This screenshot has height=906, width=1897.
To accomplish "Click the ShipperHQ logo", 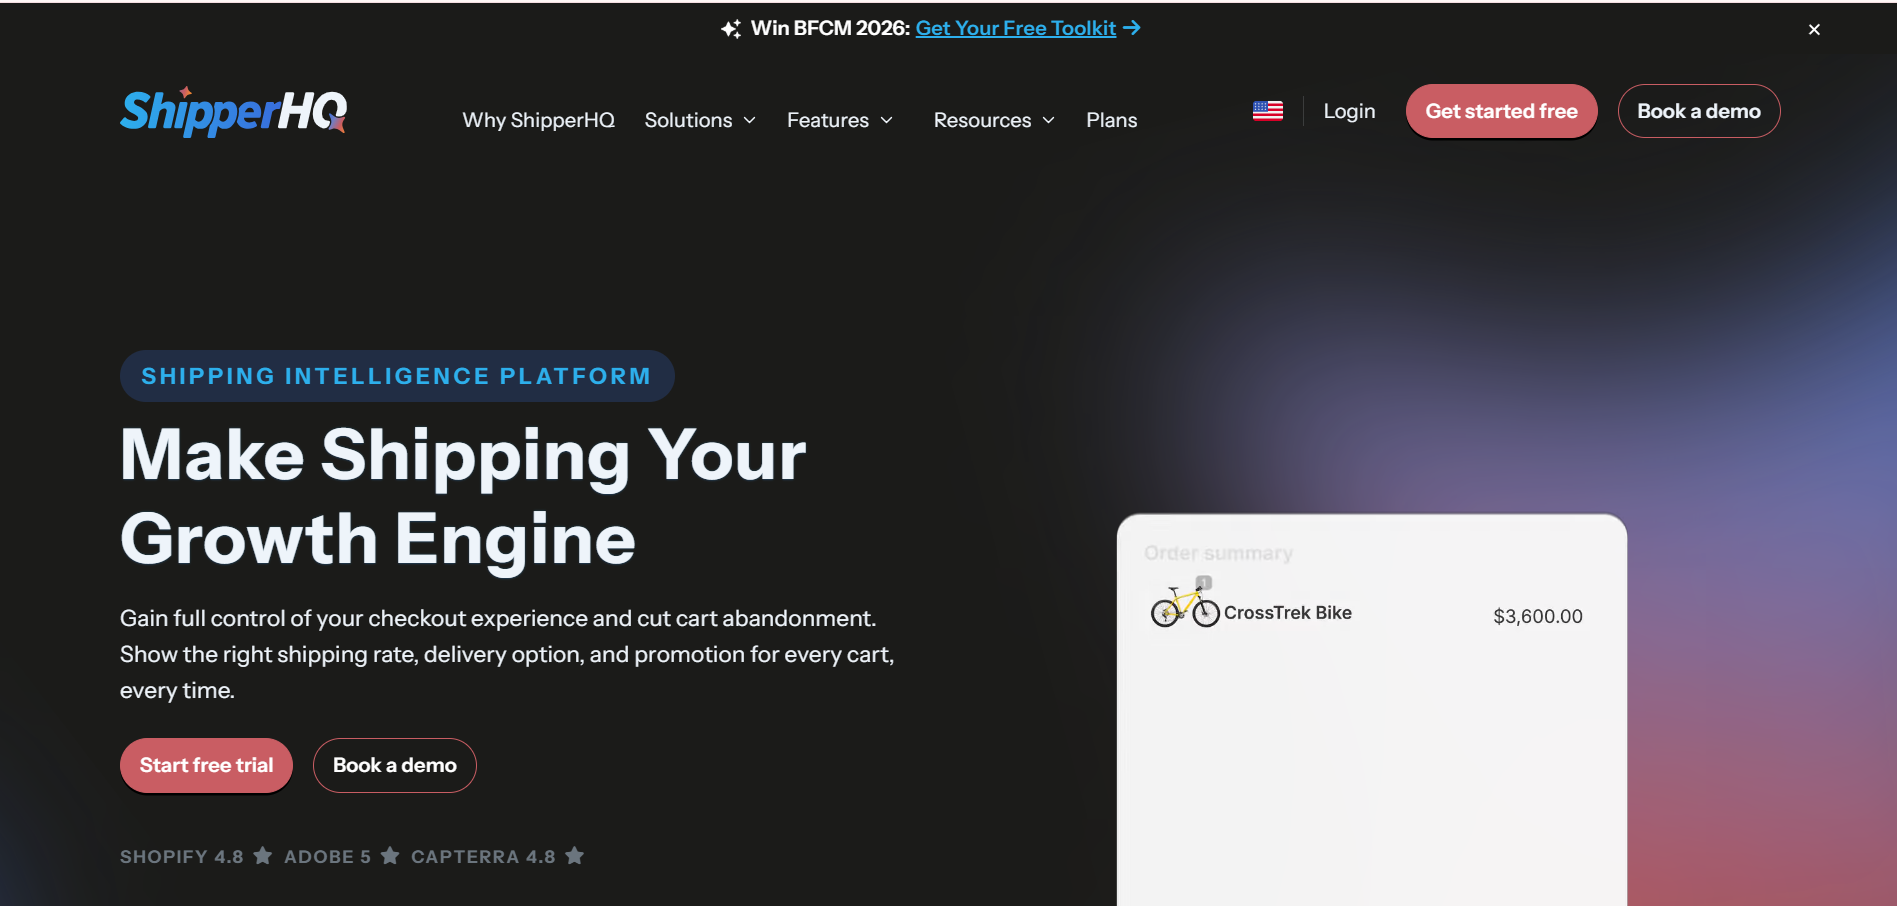I will 233,111.
